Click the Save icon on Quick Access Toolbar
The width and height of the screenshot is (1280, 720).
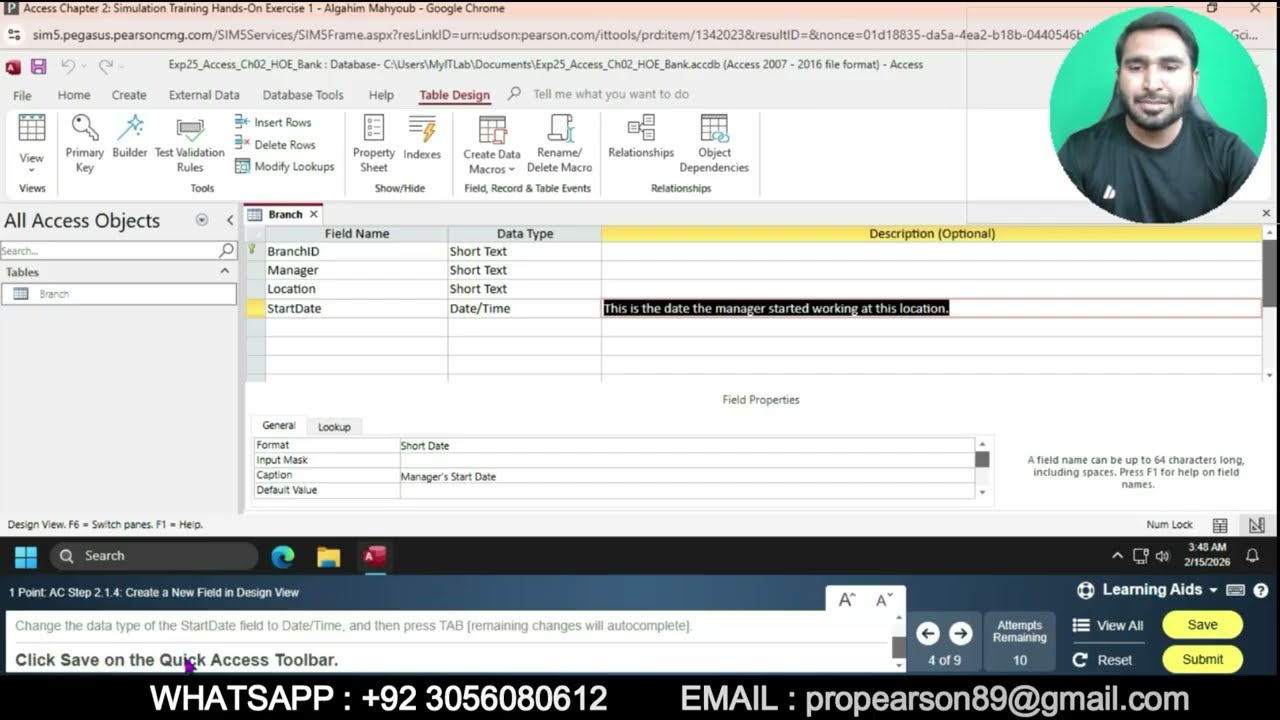pos(38,66)
